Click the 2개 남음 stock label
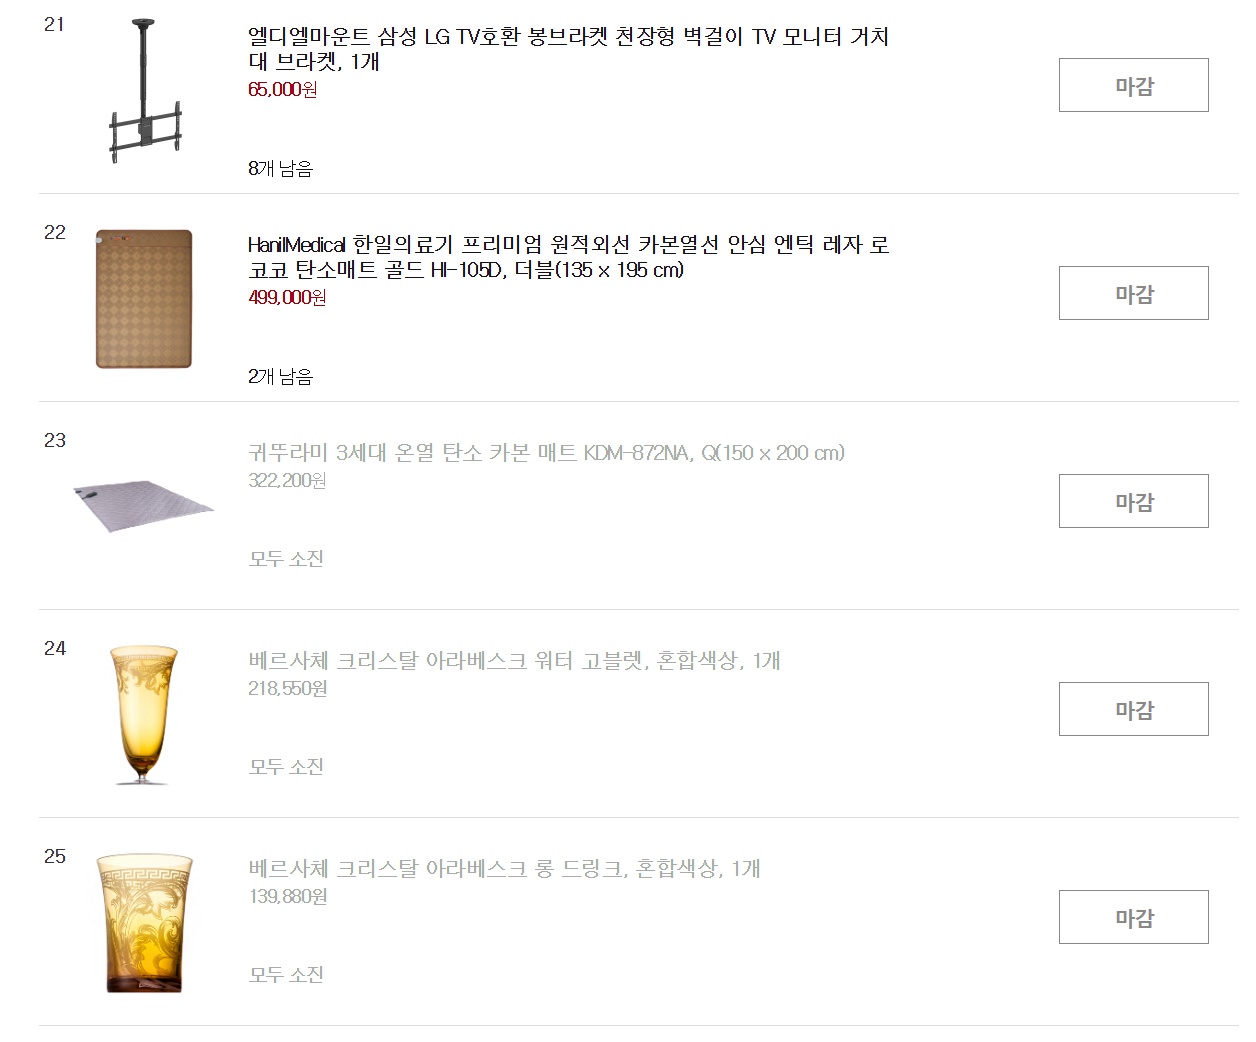Image resolution: width=1256 pixels, height=1042 pixels. (x=280, y=376)
